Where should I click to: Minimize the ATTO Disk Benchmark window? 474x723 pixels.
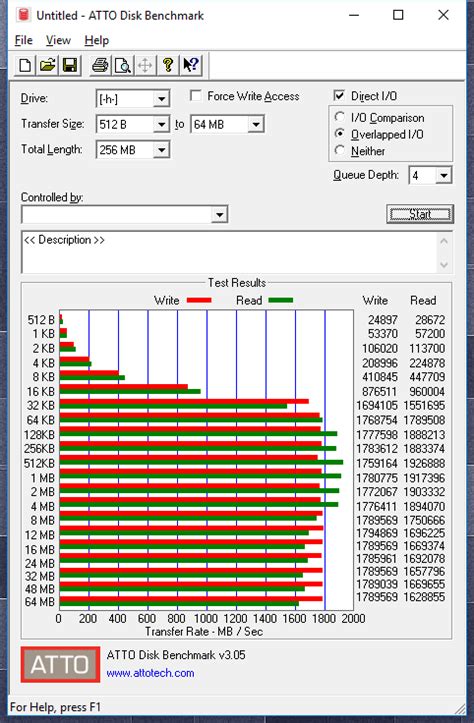(x=354, y=15)
